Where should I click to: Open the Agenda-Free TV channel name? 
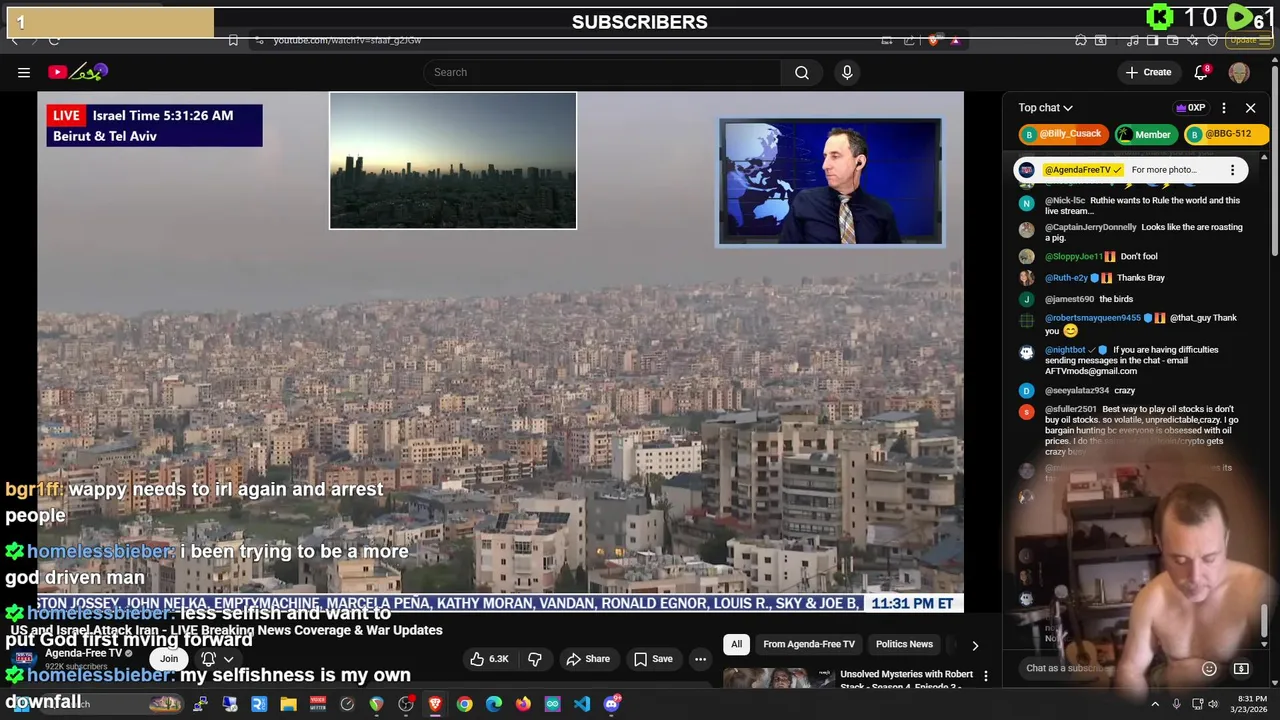tap(83, 653)
